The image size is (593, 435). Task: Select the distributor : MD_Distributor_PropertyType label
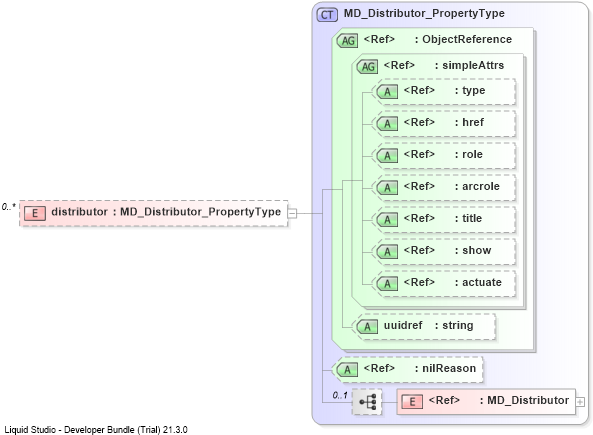tap(166, 212)
